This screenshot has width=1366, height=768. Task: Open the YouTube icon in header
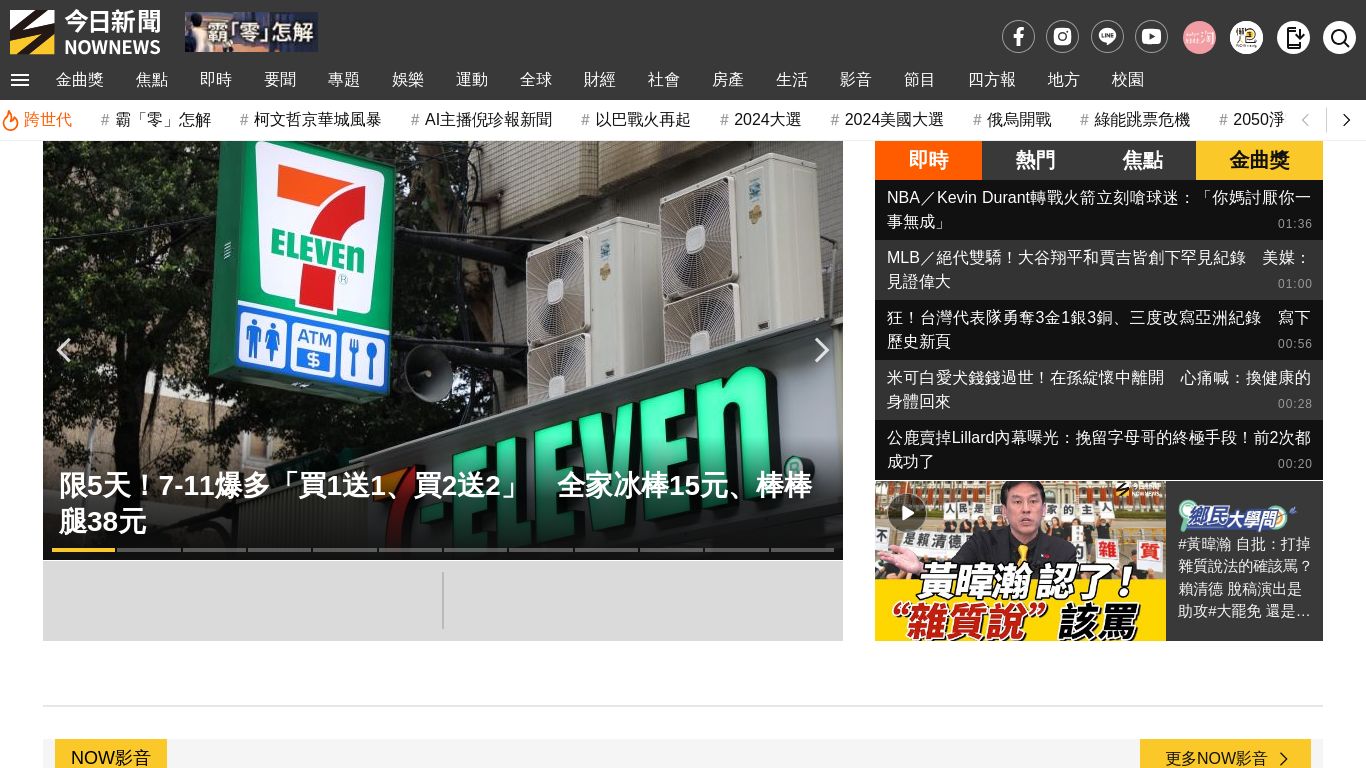click(x=1151, y=37)
